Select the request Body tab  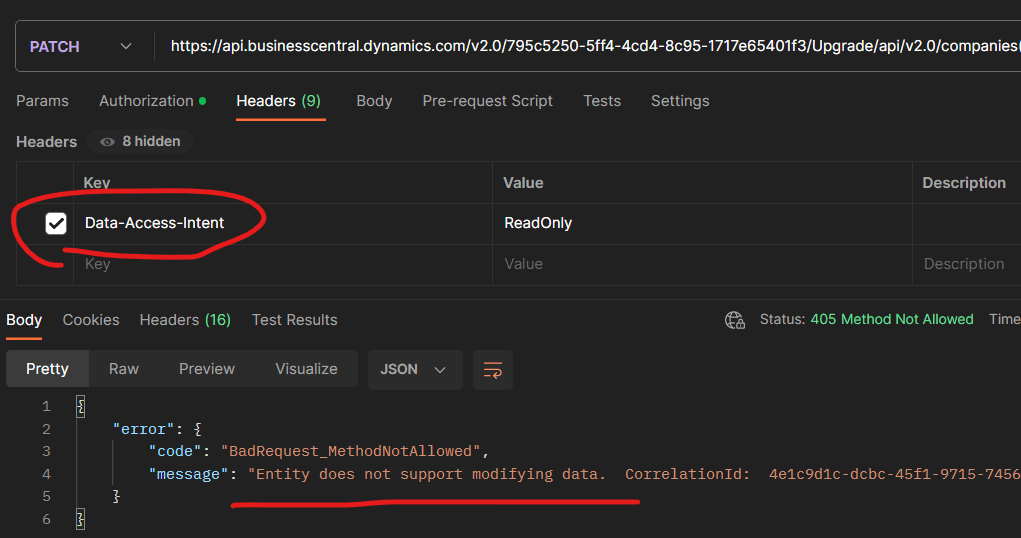[374, 101]
